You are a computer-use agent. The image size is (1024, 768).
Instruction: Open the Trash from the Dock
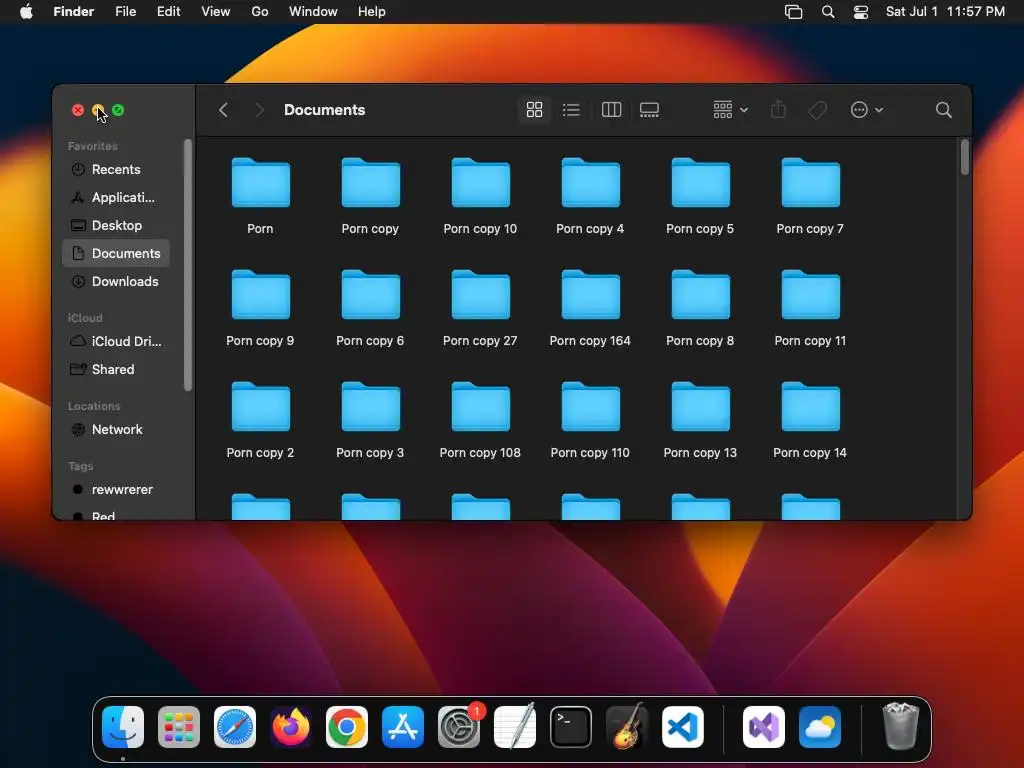(x=901, y=726)
